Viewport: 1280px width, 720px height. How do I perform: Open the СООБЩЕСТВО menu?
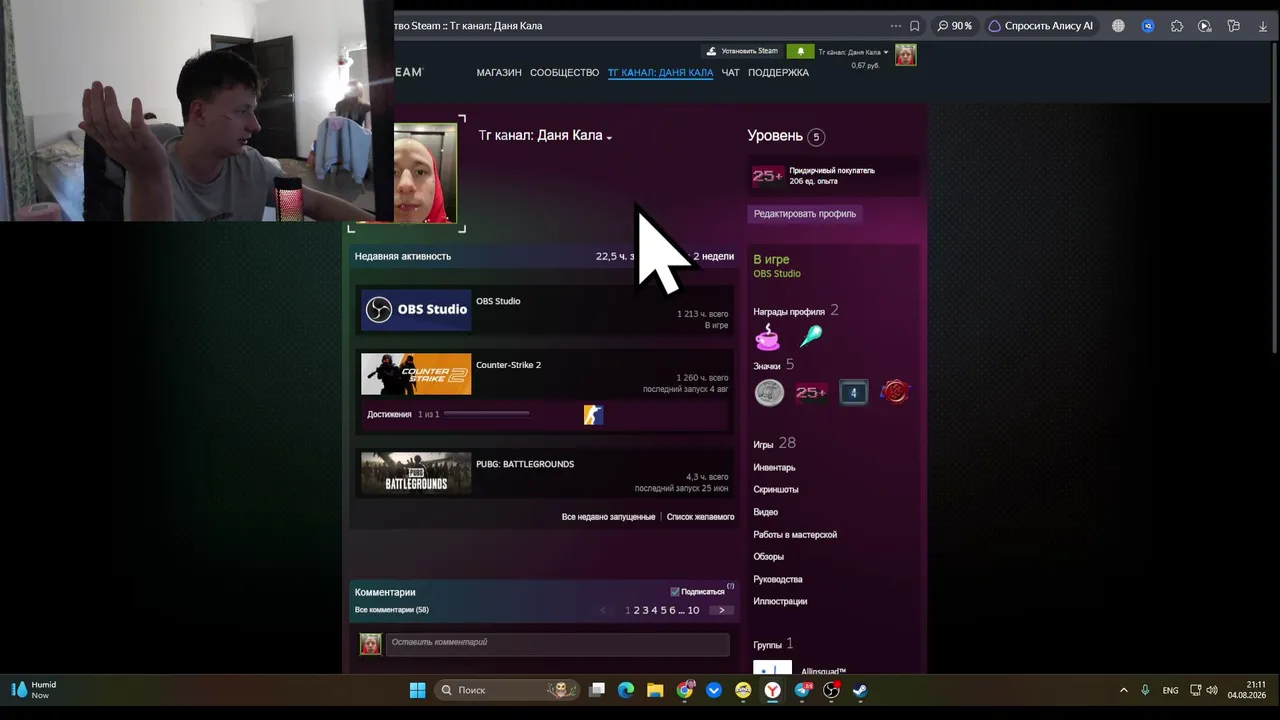coord(564,72)
